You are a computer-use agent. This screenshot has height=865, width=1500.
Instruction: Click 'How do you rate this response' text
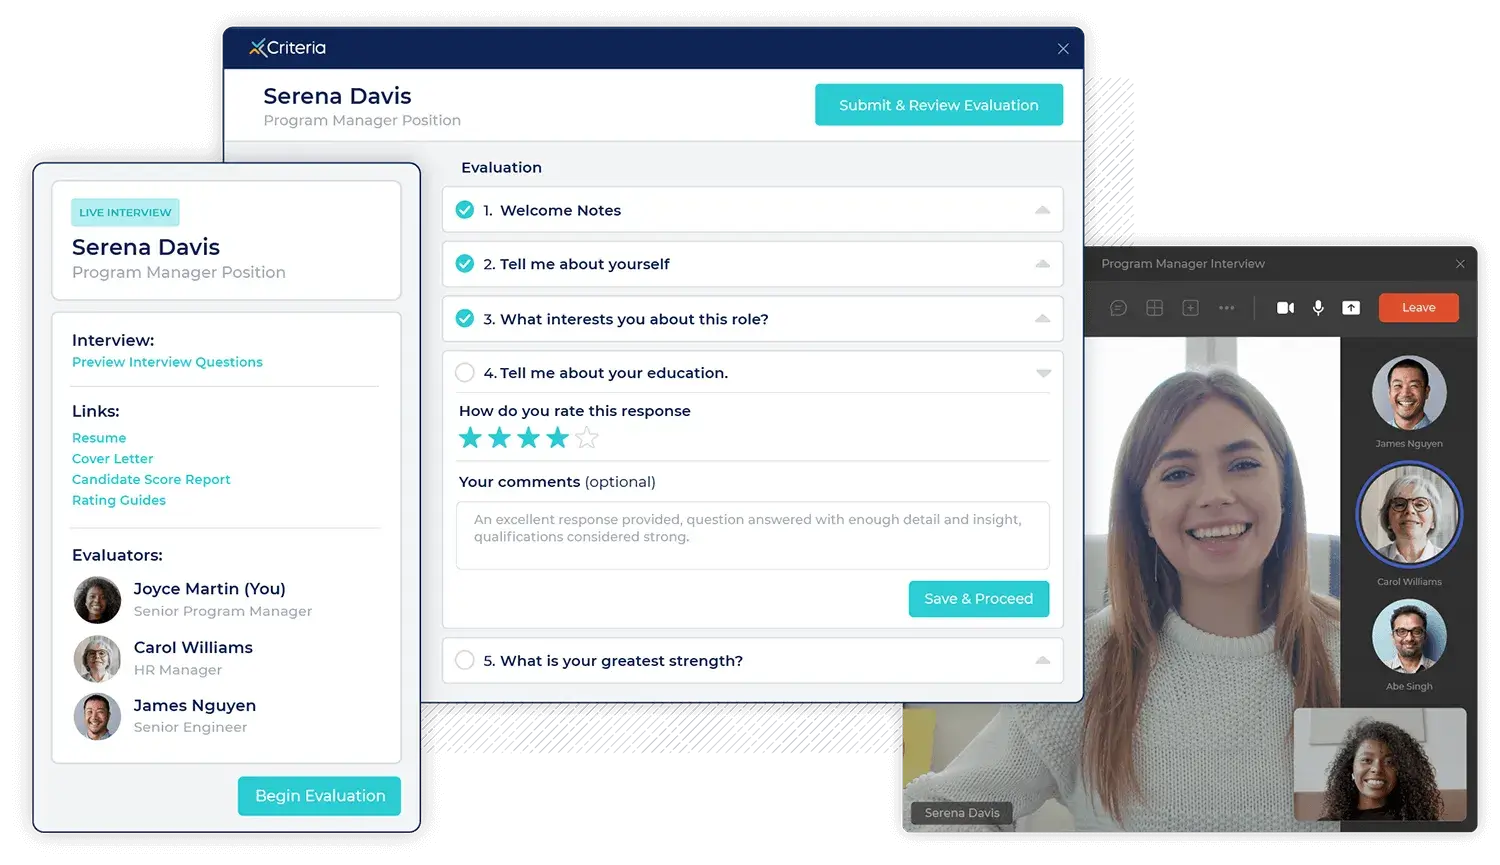575,411
